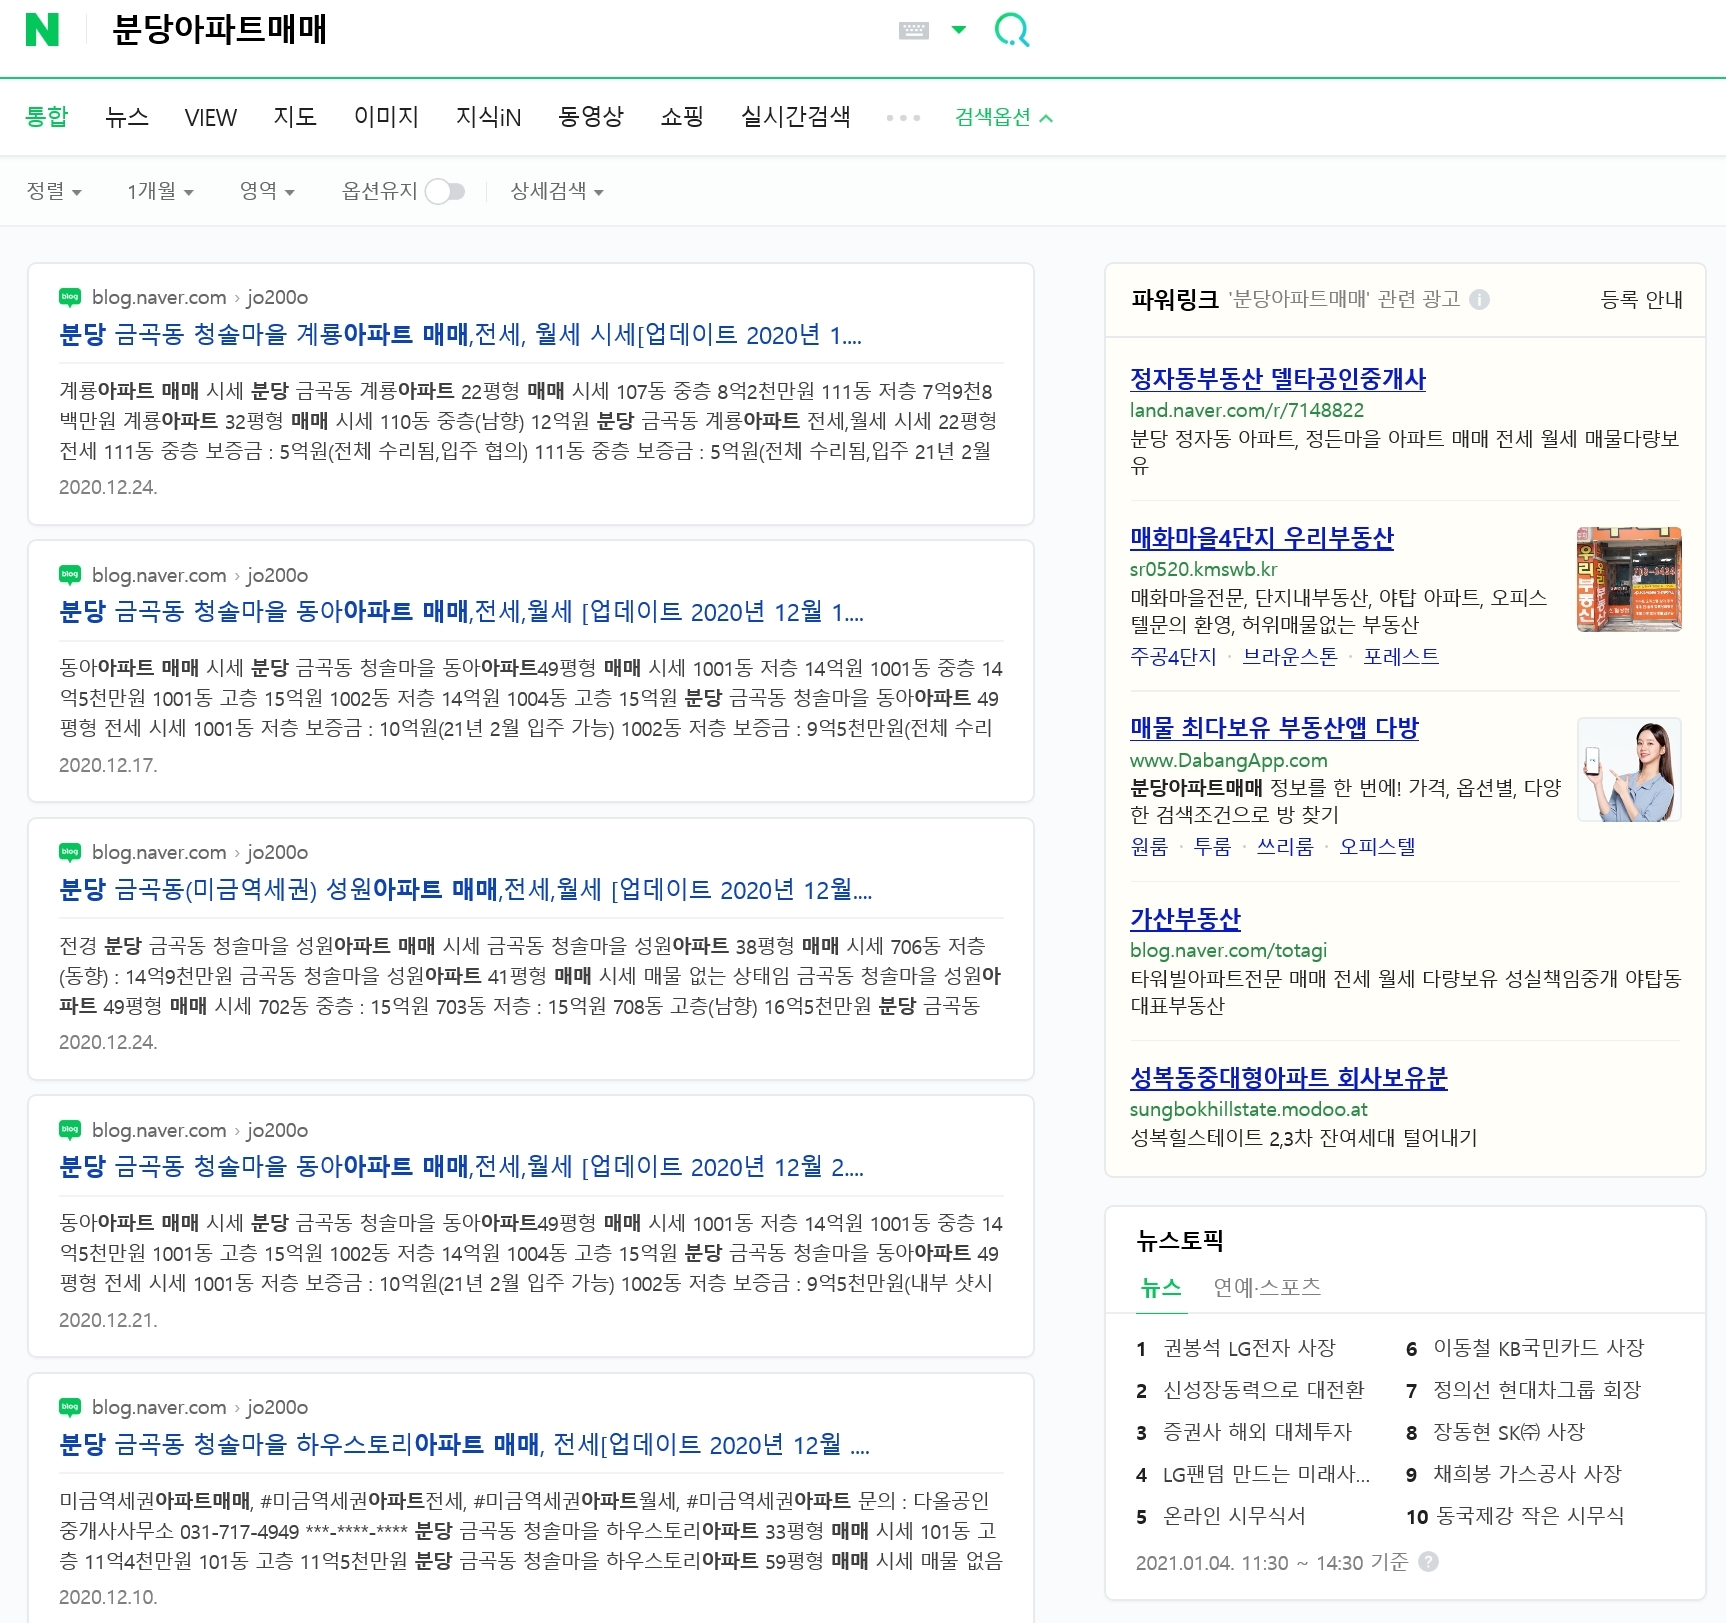Click the 뉴스토픽 time-range help icon
This screenshot has height=1623, width=1726.
(x=1429, y=1561)
